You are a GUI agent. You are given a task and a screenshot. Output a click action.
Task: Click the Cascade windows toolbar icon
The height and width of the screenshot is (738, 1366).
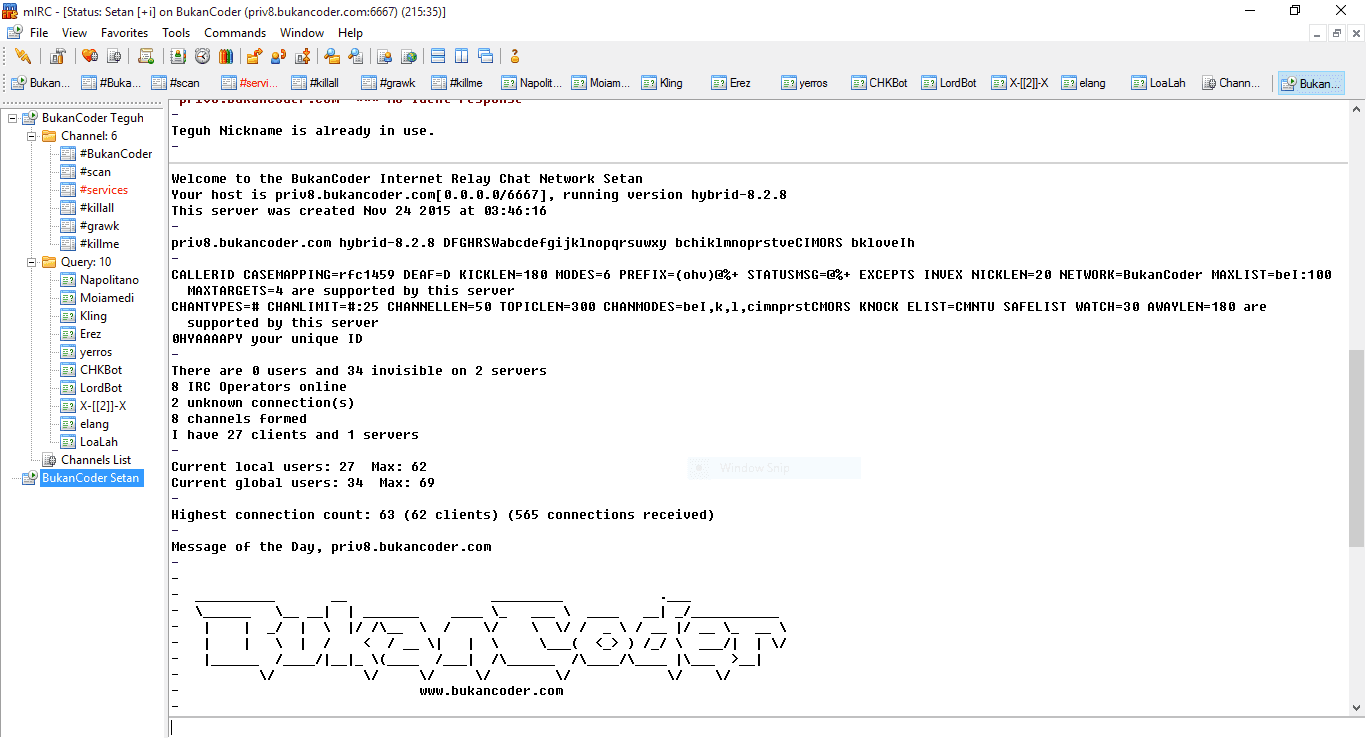[485, 56]
